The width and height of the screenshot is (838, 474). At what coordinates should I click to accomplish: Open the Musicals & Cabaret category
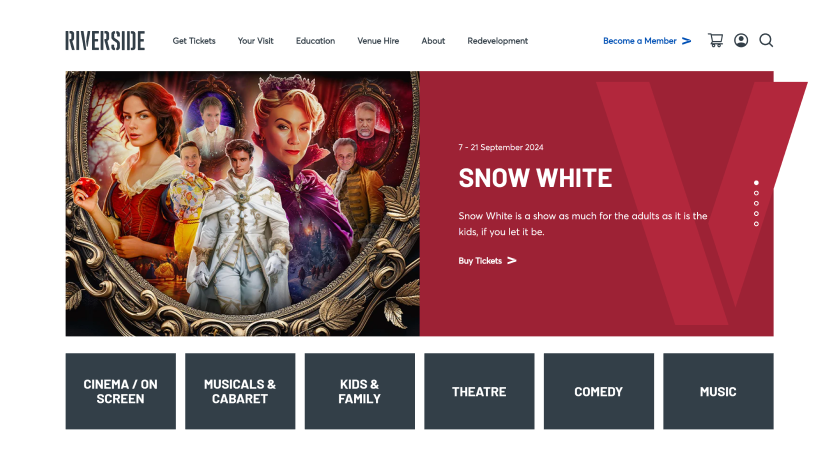pyautogui.click(x=240, y=391)
